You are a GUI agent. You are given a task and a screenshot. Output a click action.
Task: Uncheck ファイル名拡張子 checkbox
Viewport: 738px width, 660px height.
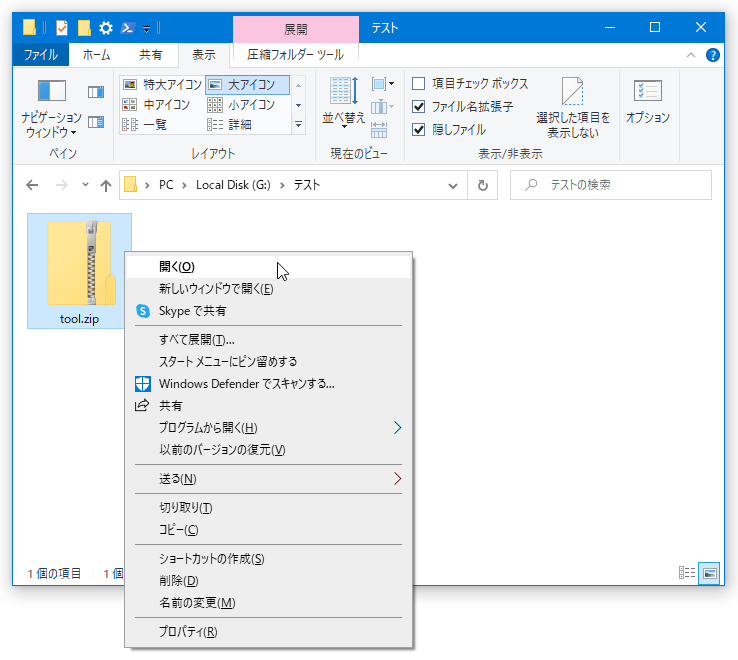pos(418,107)
